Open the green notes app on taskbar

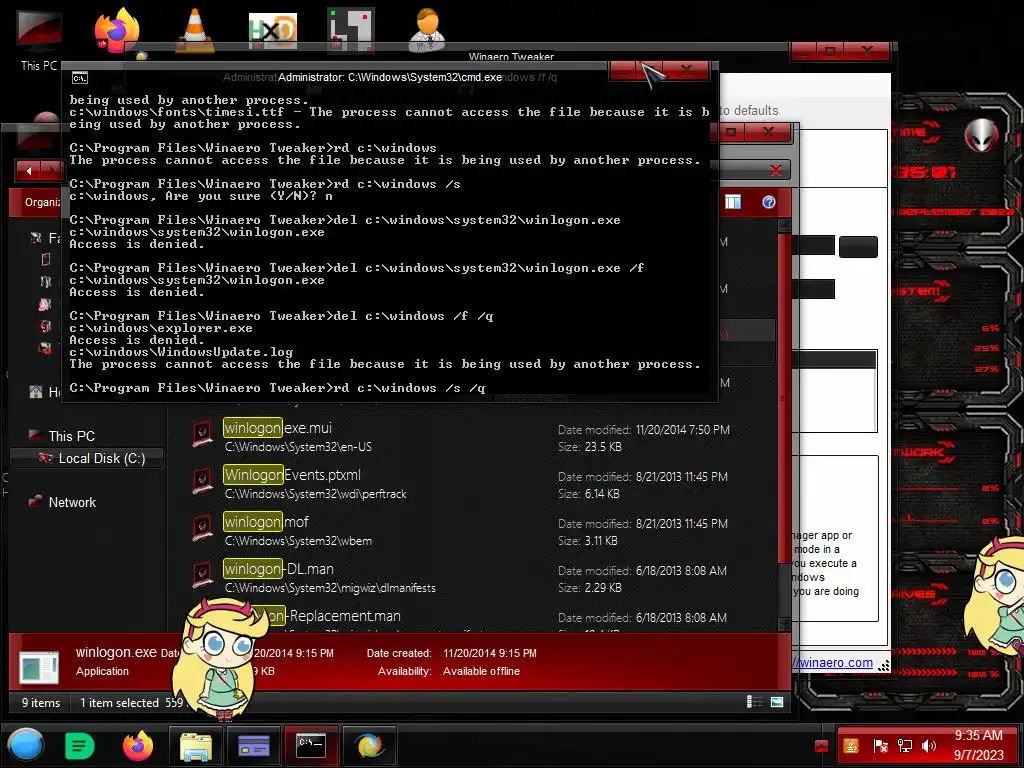[80, 746]
